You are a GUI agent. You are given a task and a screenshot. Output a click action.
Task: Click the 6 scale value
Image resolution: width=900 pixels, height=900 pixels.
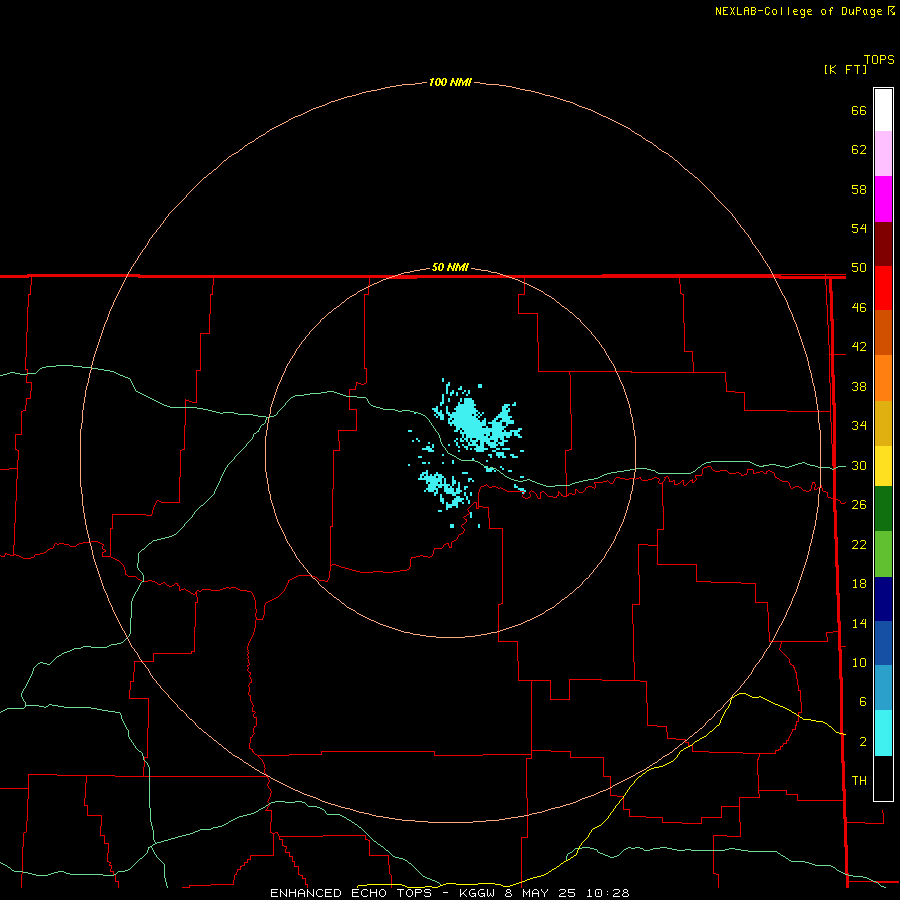click(x=862, y=702)
